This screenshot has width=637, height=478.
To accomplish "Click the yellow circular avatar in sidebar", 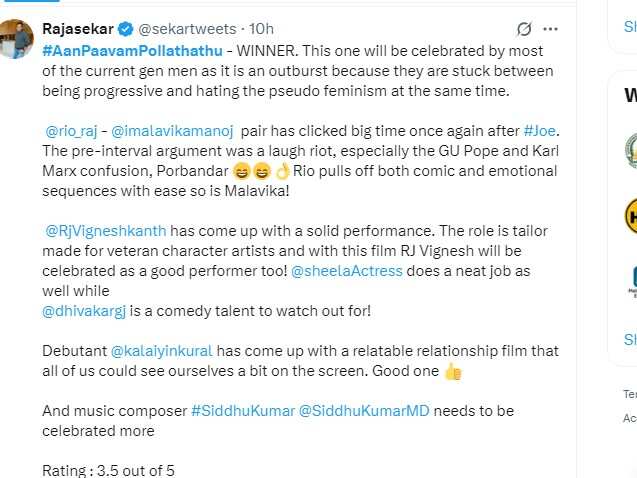I will click(631, 215).
